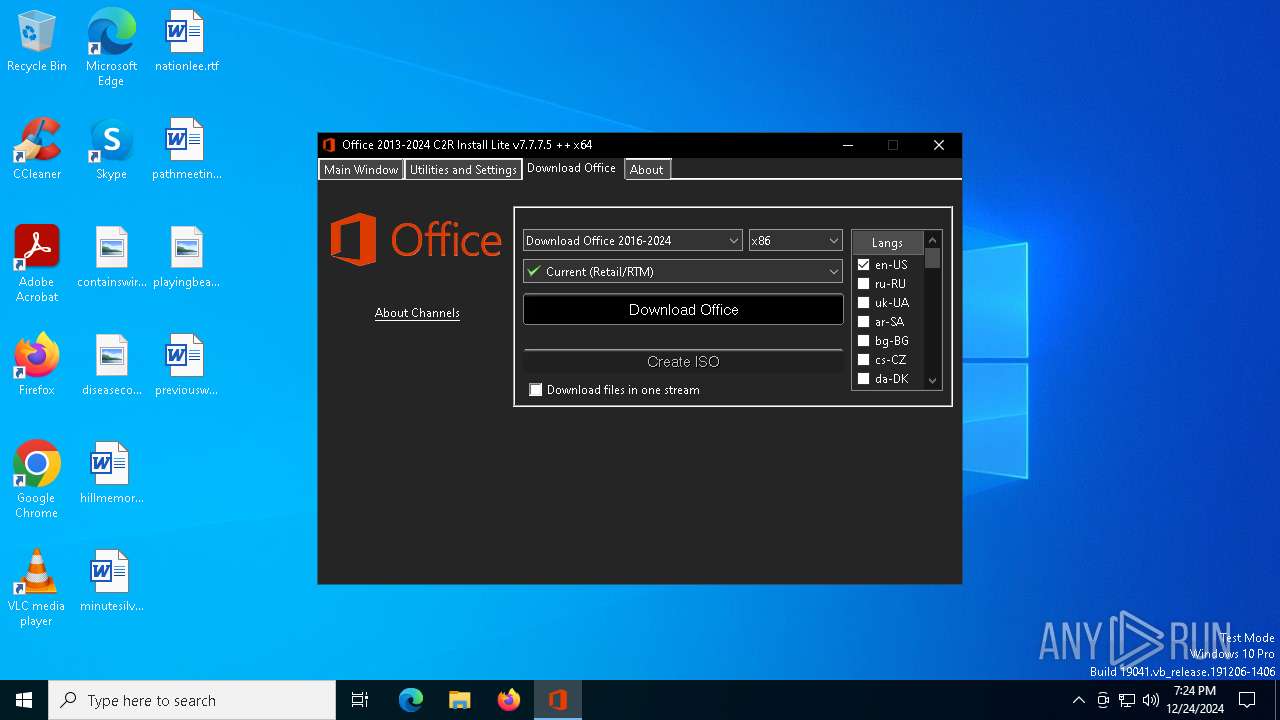The image size is (1280, 720).
Task: Click the language list scrollbar thumb
Action: click(933, 259)
